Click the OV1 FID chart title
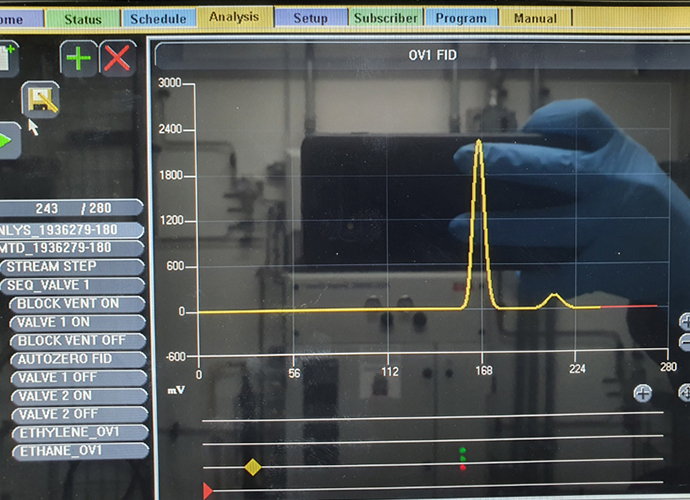Screen dimensions: 690x500 click(x=433, y=55)
